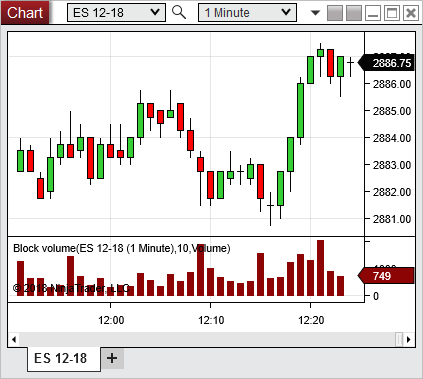Screen dimensions: 423x379
Task: Click the red Chart title label
Action: [25, 13]
